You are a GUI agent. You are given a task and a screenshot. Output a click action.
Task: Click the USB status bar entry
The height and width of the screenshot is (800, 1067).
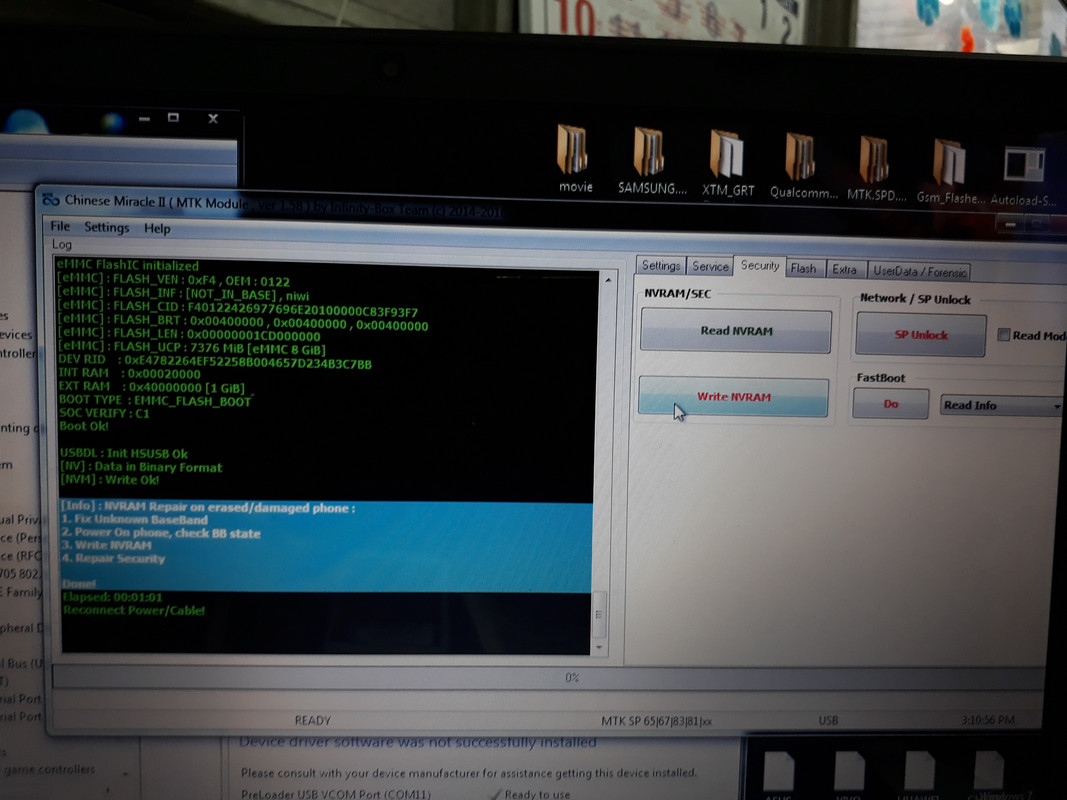[828, 720]
